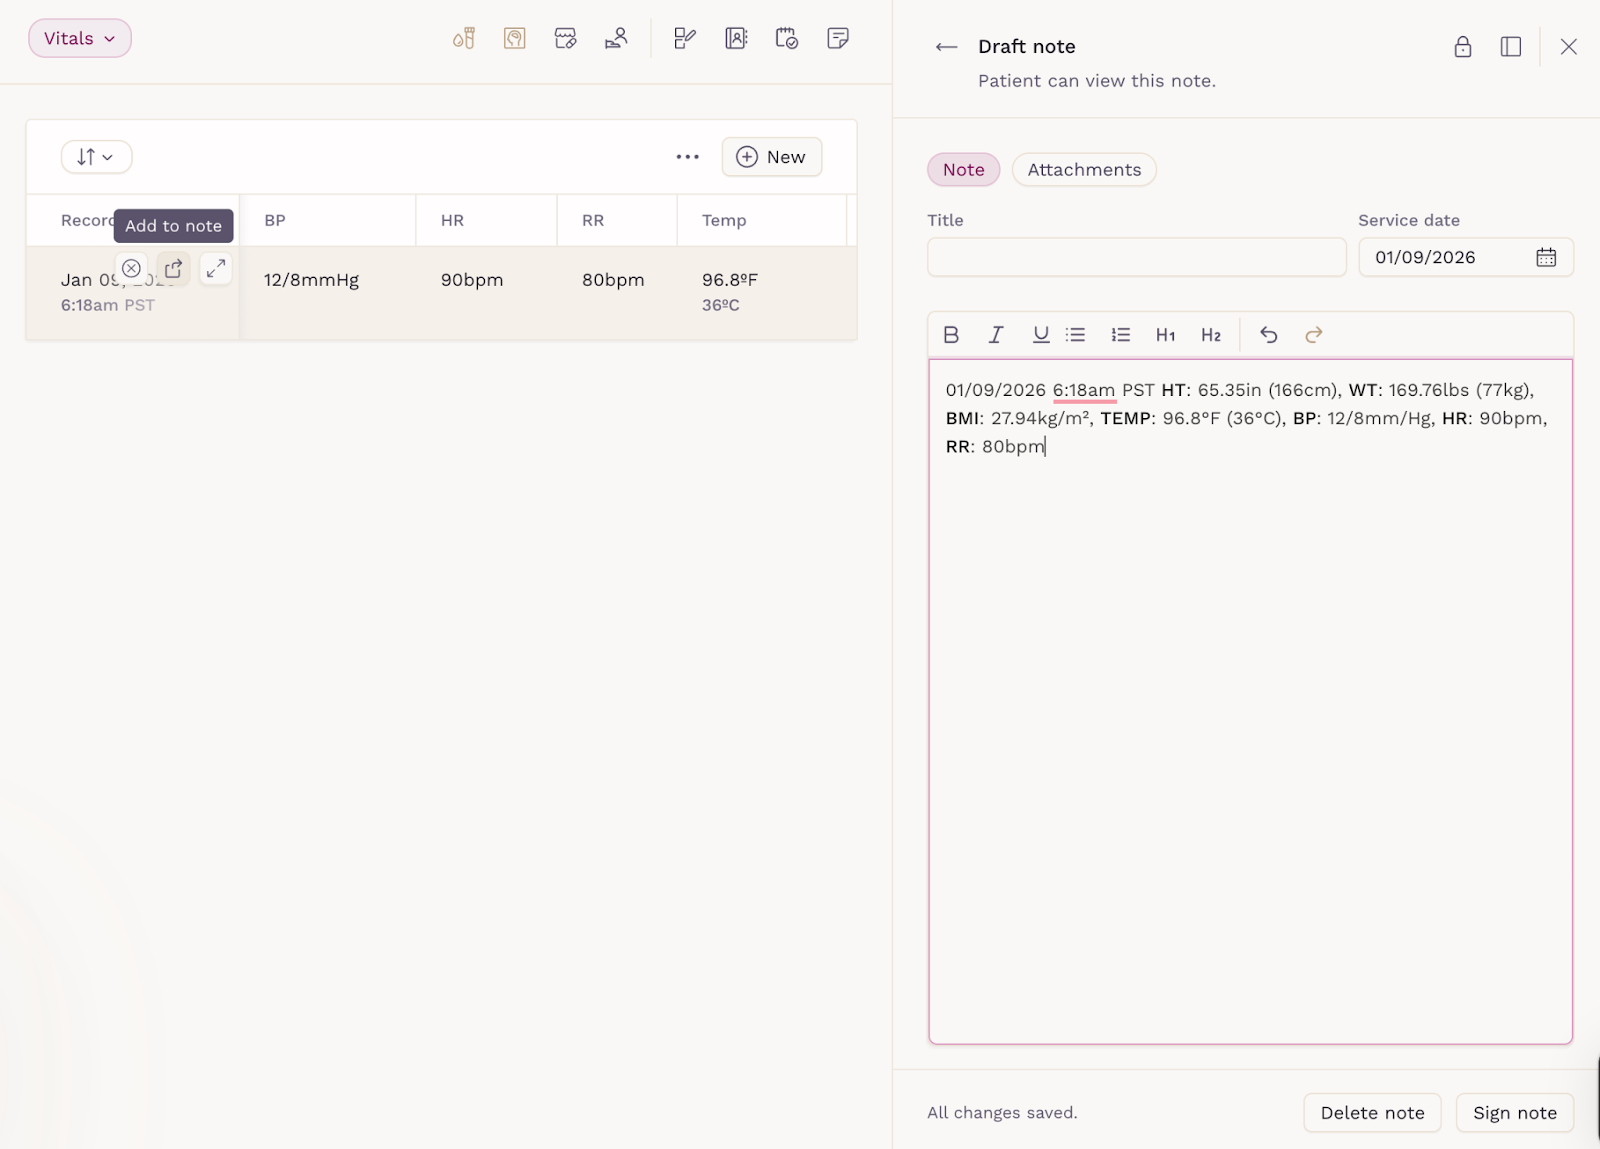Insert a numbered list
The width and height of the screenshot is (1600, 1149).
click(1121, 335)
